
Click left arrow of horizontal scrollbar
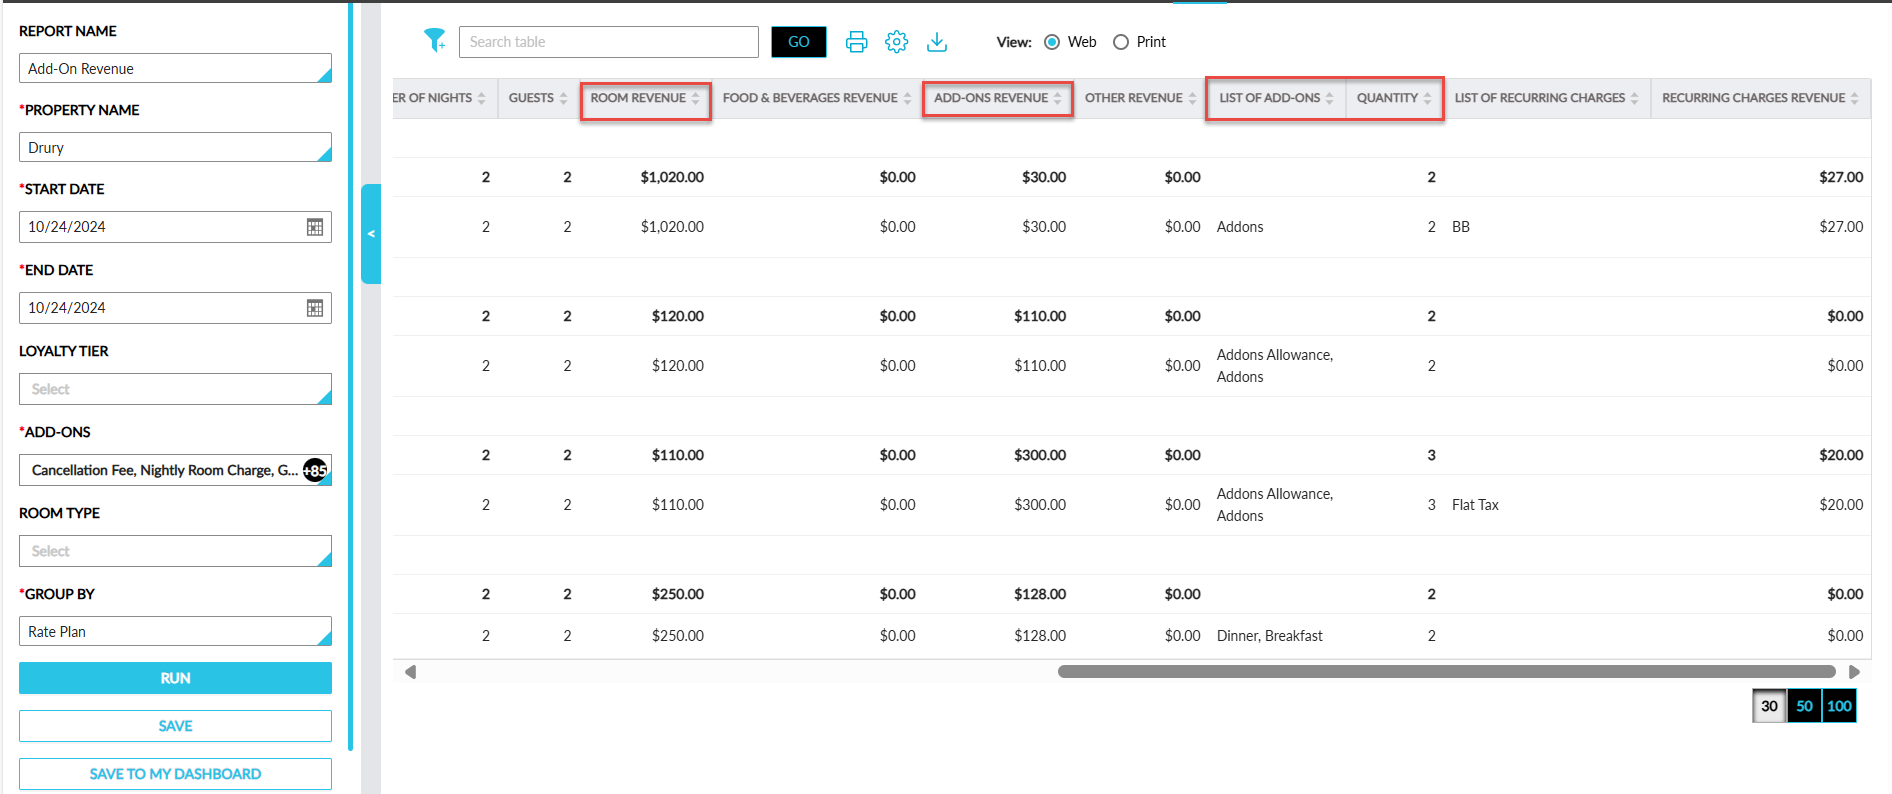coord(410,672)
